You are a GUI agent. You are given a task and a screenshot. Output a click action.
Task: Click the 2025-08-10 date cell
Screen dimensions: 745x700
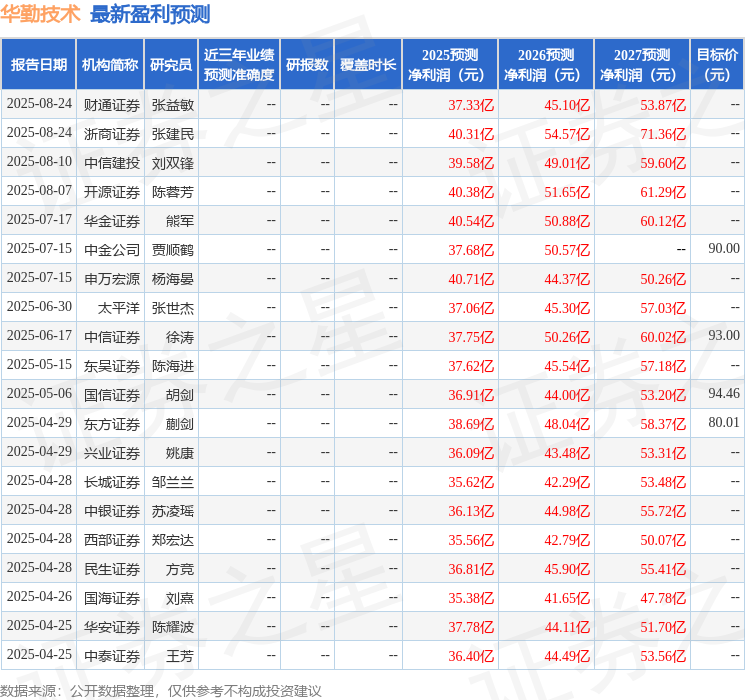39,161
